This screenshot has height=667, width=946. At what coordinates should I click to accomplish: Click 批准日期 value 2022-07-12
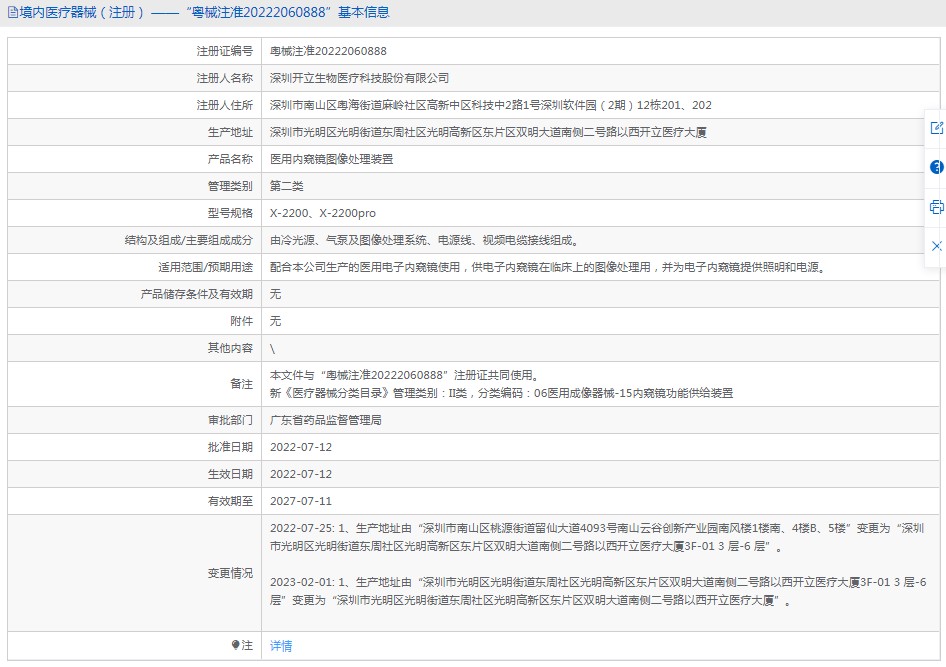300,447
